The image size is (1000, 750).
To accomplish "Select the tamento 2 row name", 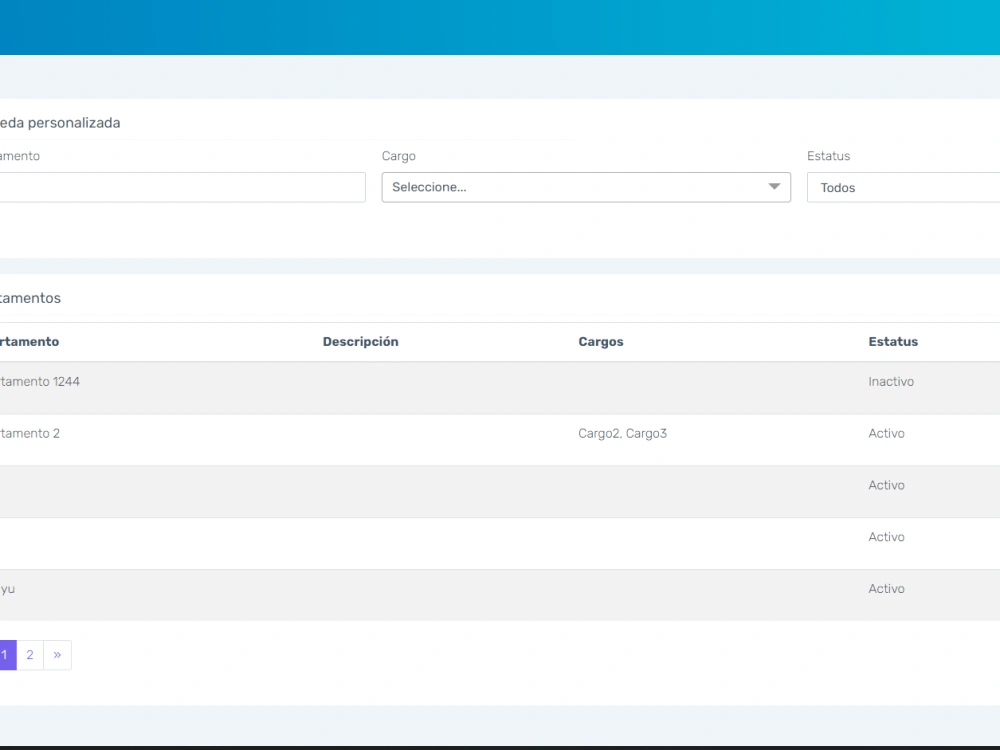I will click(30, 434).
